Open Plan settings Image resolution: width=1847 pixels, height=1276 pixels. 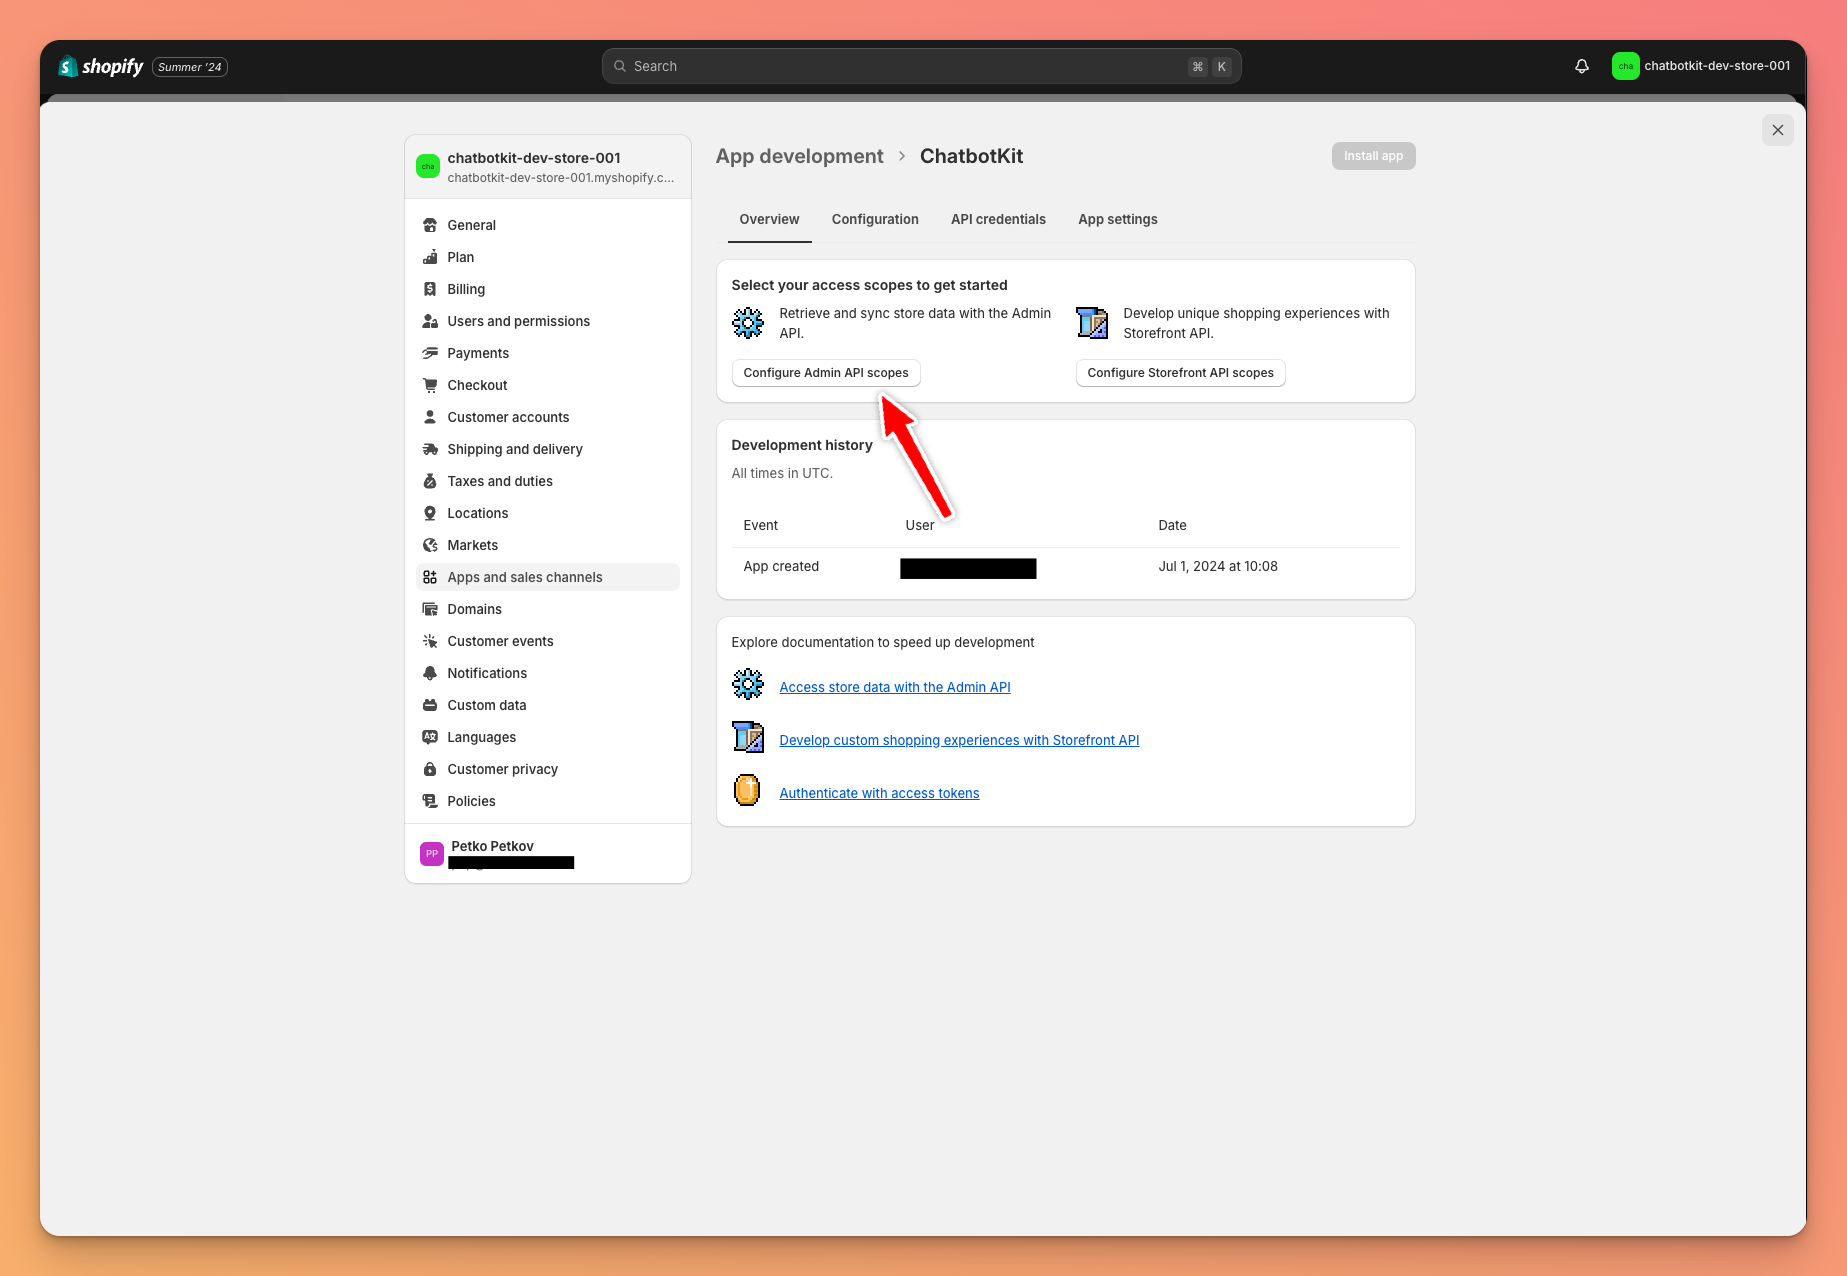tap(548, 257)
